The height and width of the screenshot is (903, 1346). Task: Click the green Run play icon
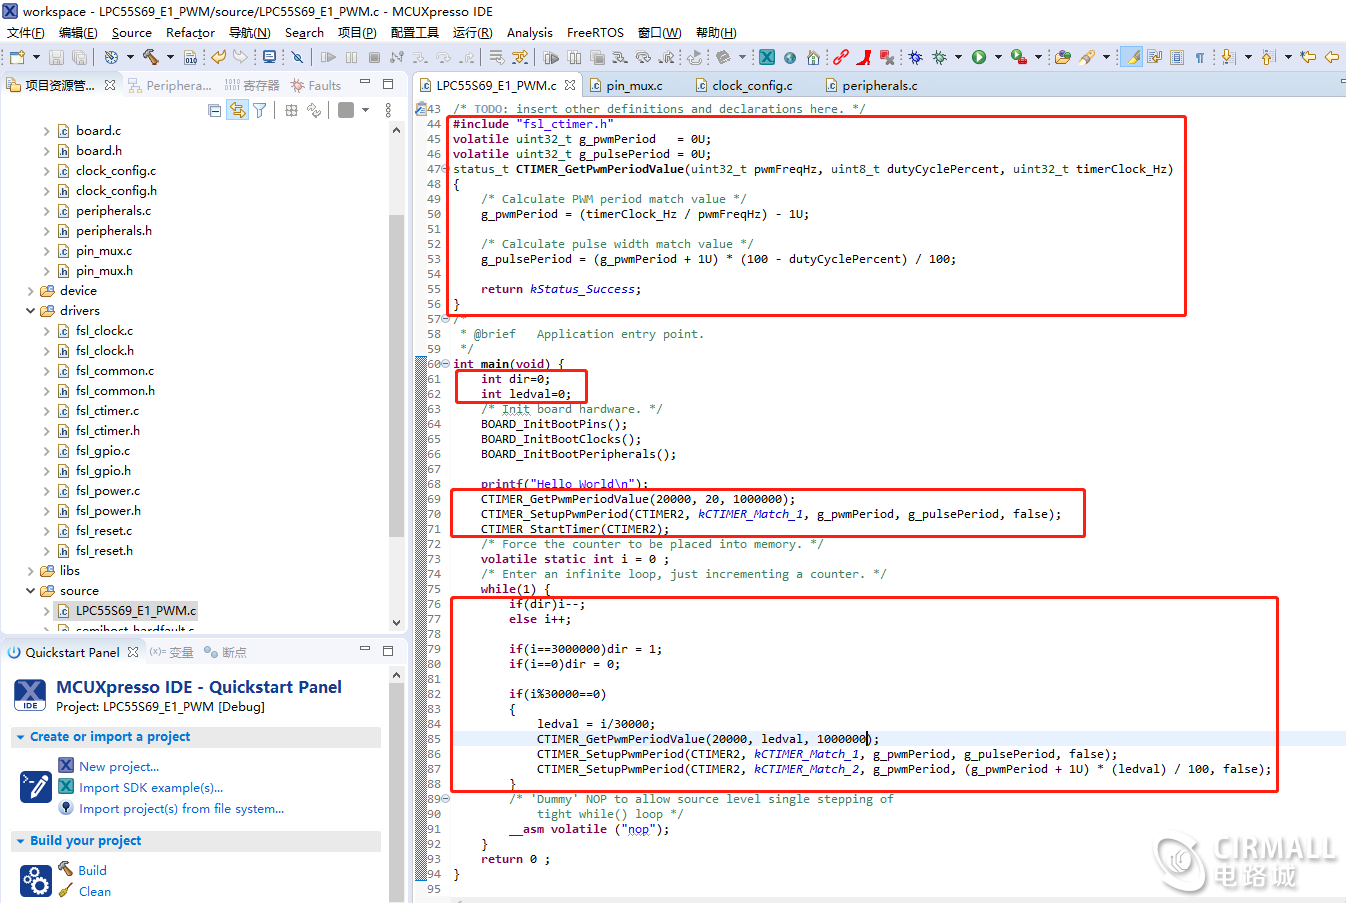979,57
